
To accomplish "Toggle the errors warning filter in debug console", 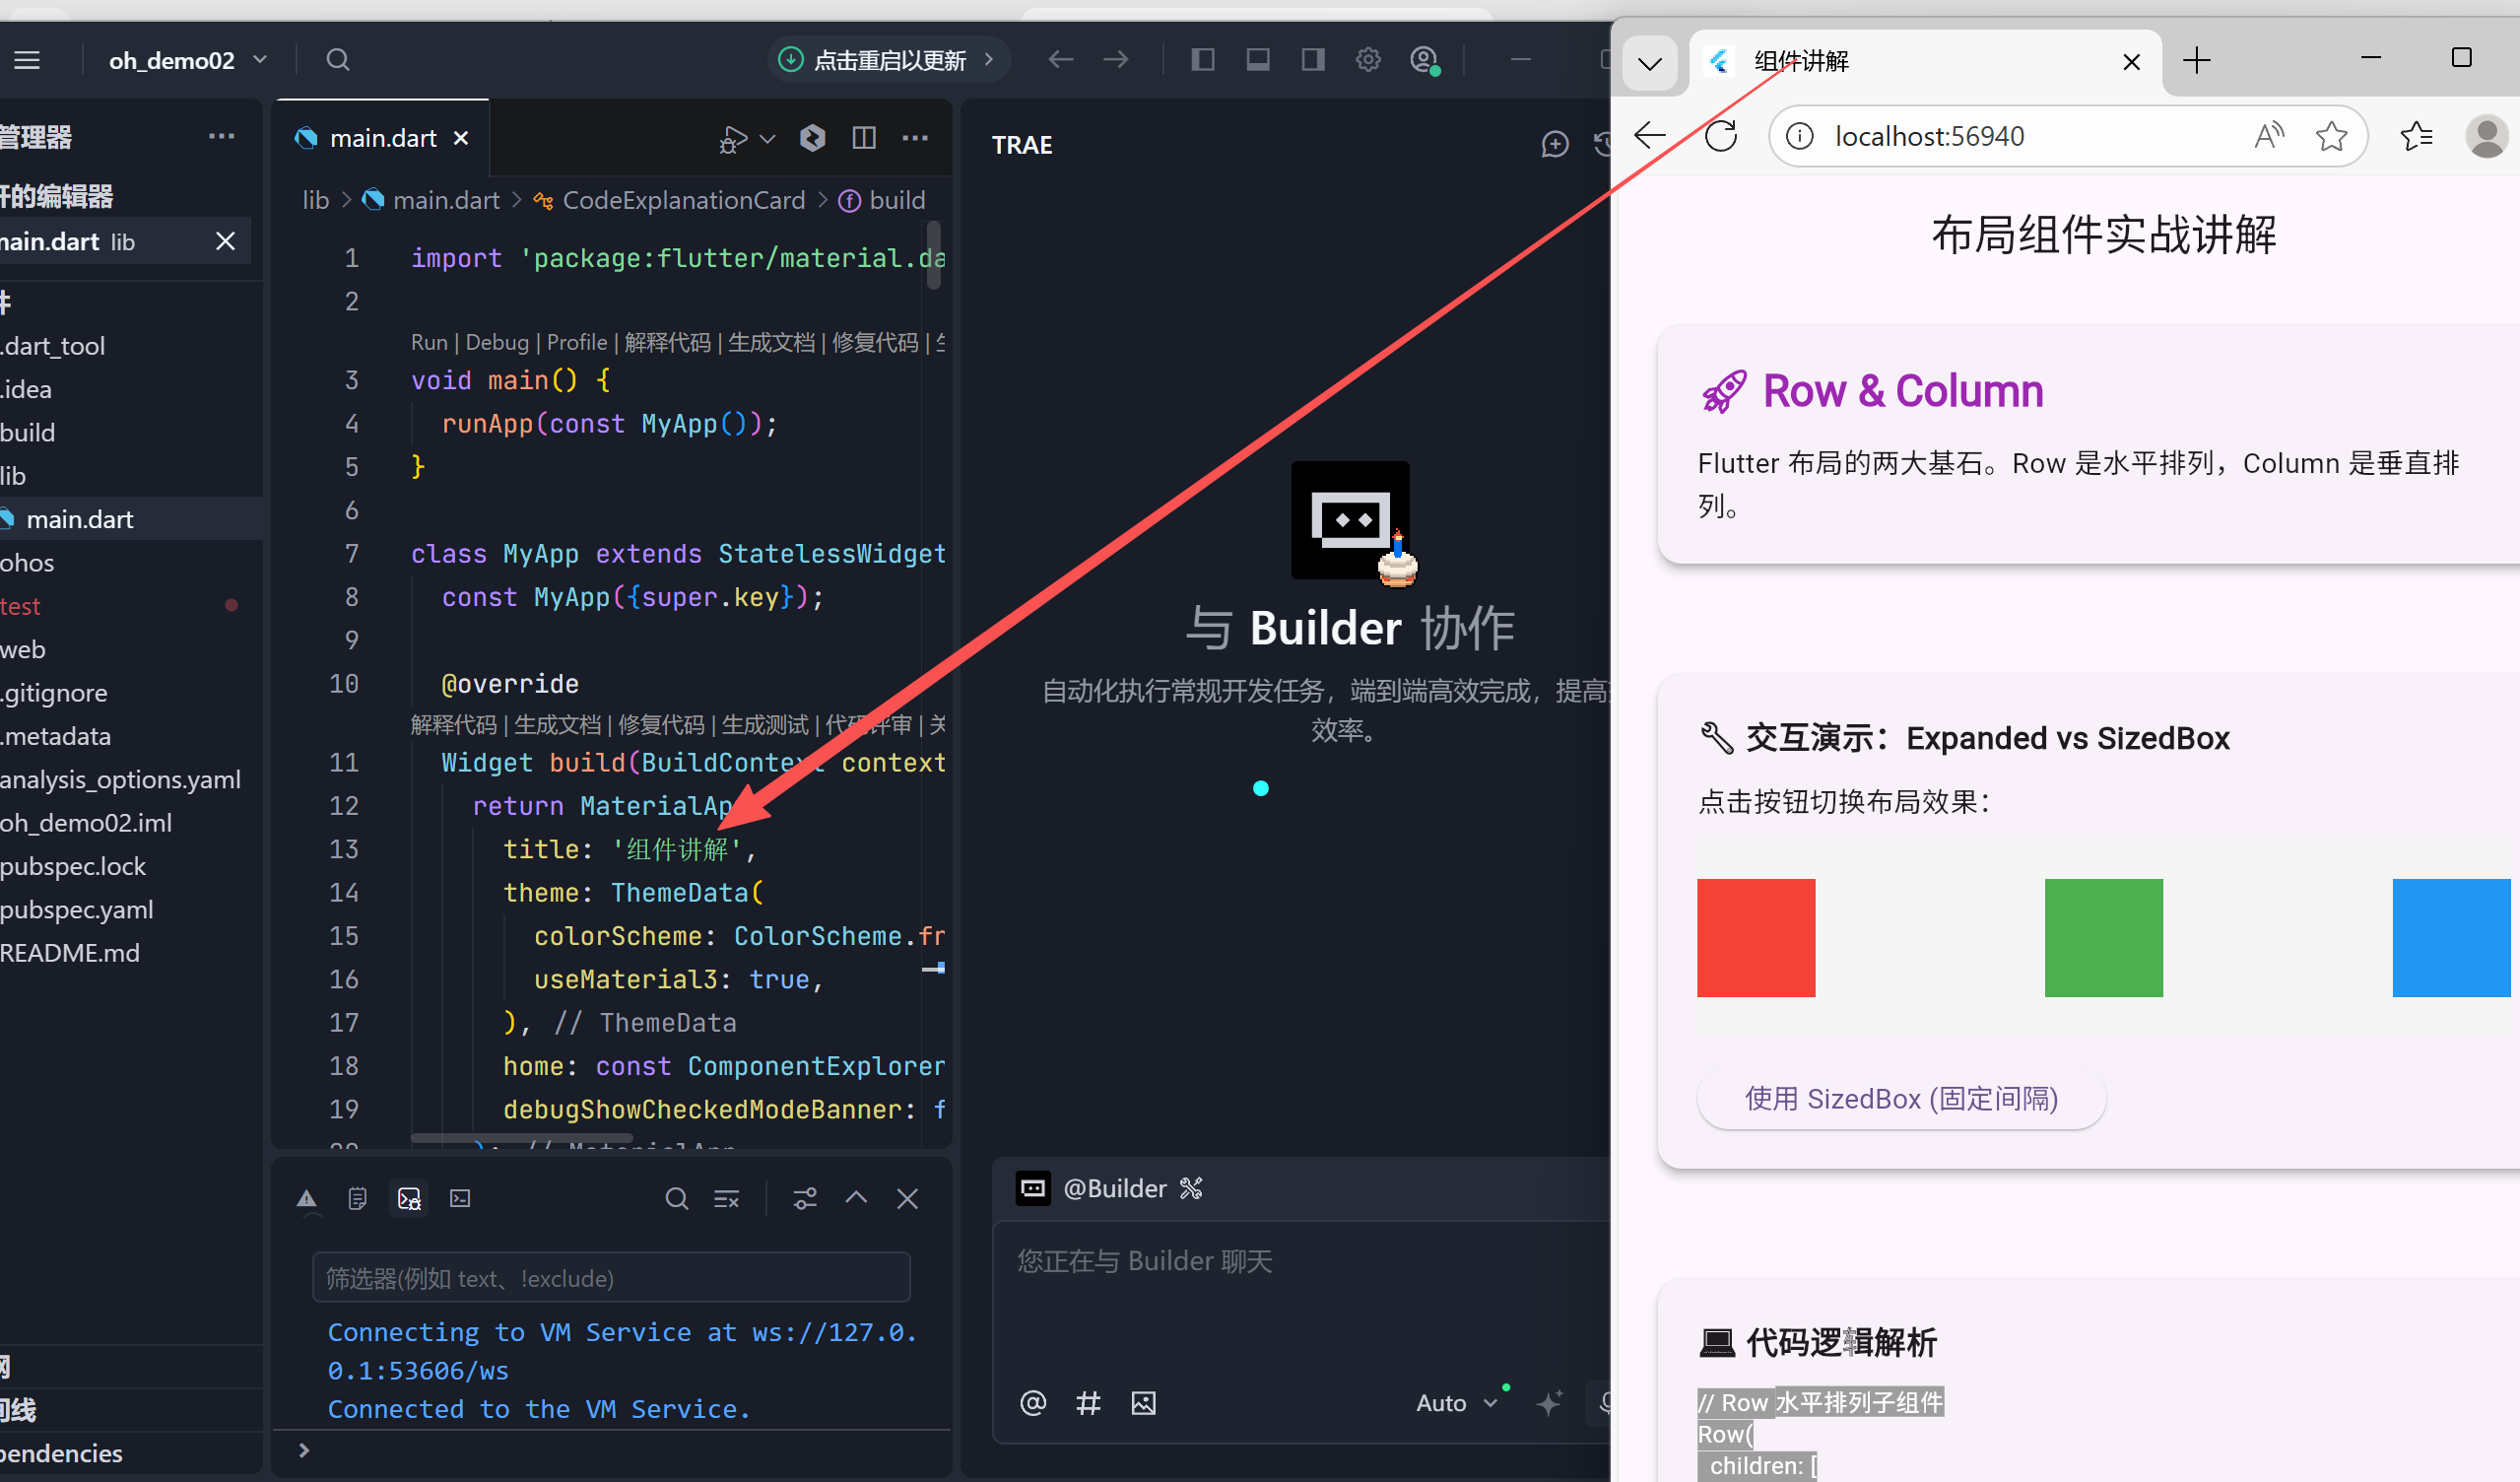I will click(306, 1197).
